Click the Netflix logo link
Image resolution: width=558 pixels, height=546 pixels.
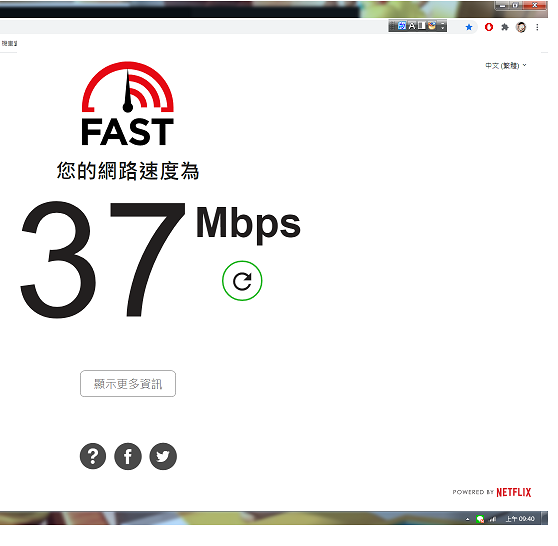click(513, 492)
